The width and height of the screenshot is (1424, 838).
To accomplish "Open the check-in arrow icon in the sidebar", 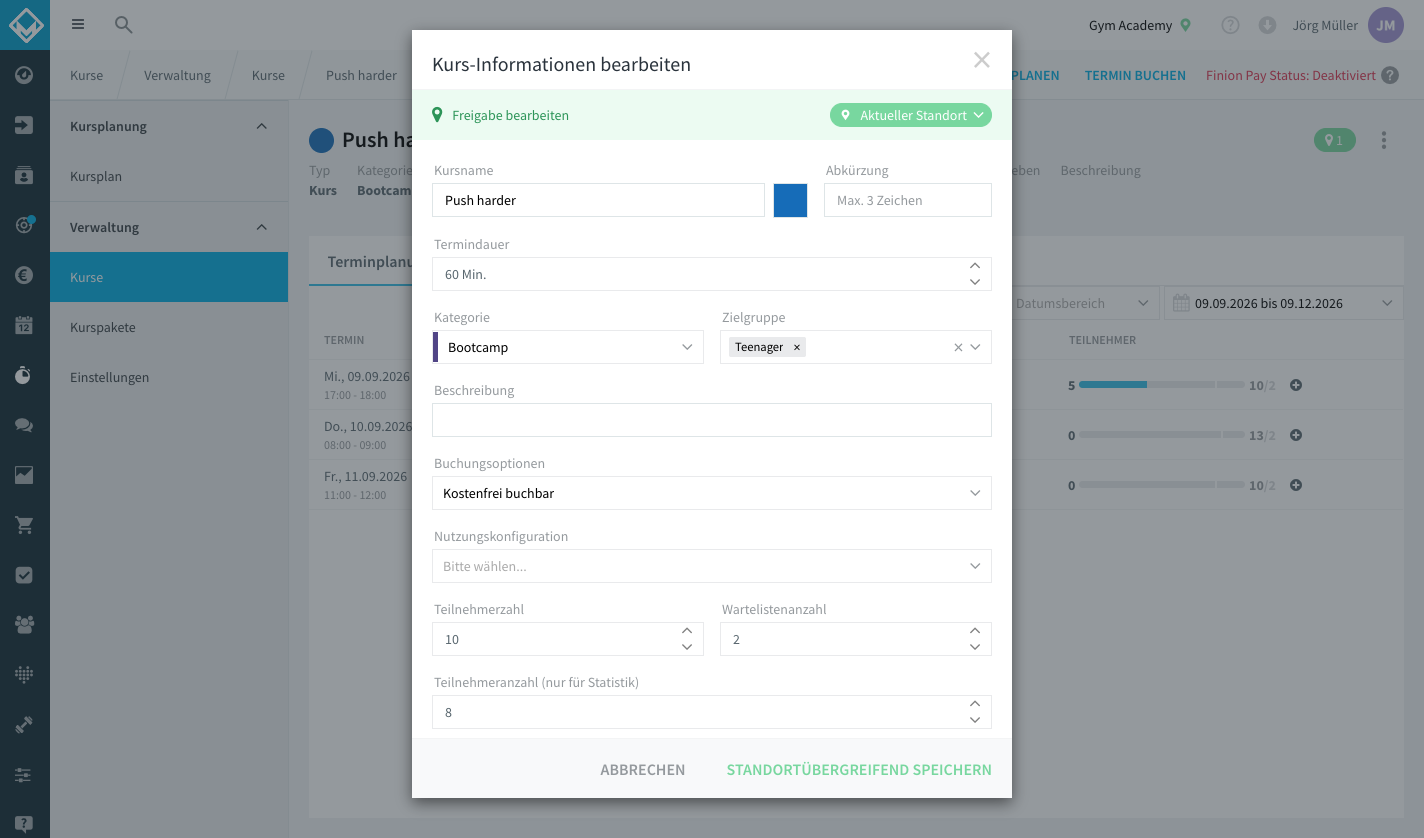I will point(25,125).
